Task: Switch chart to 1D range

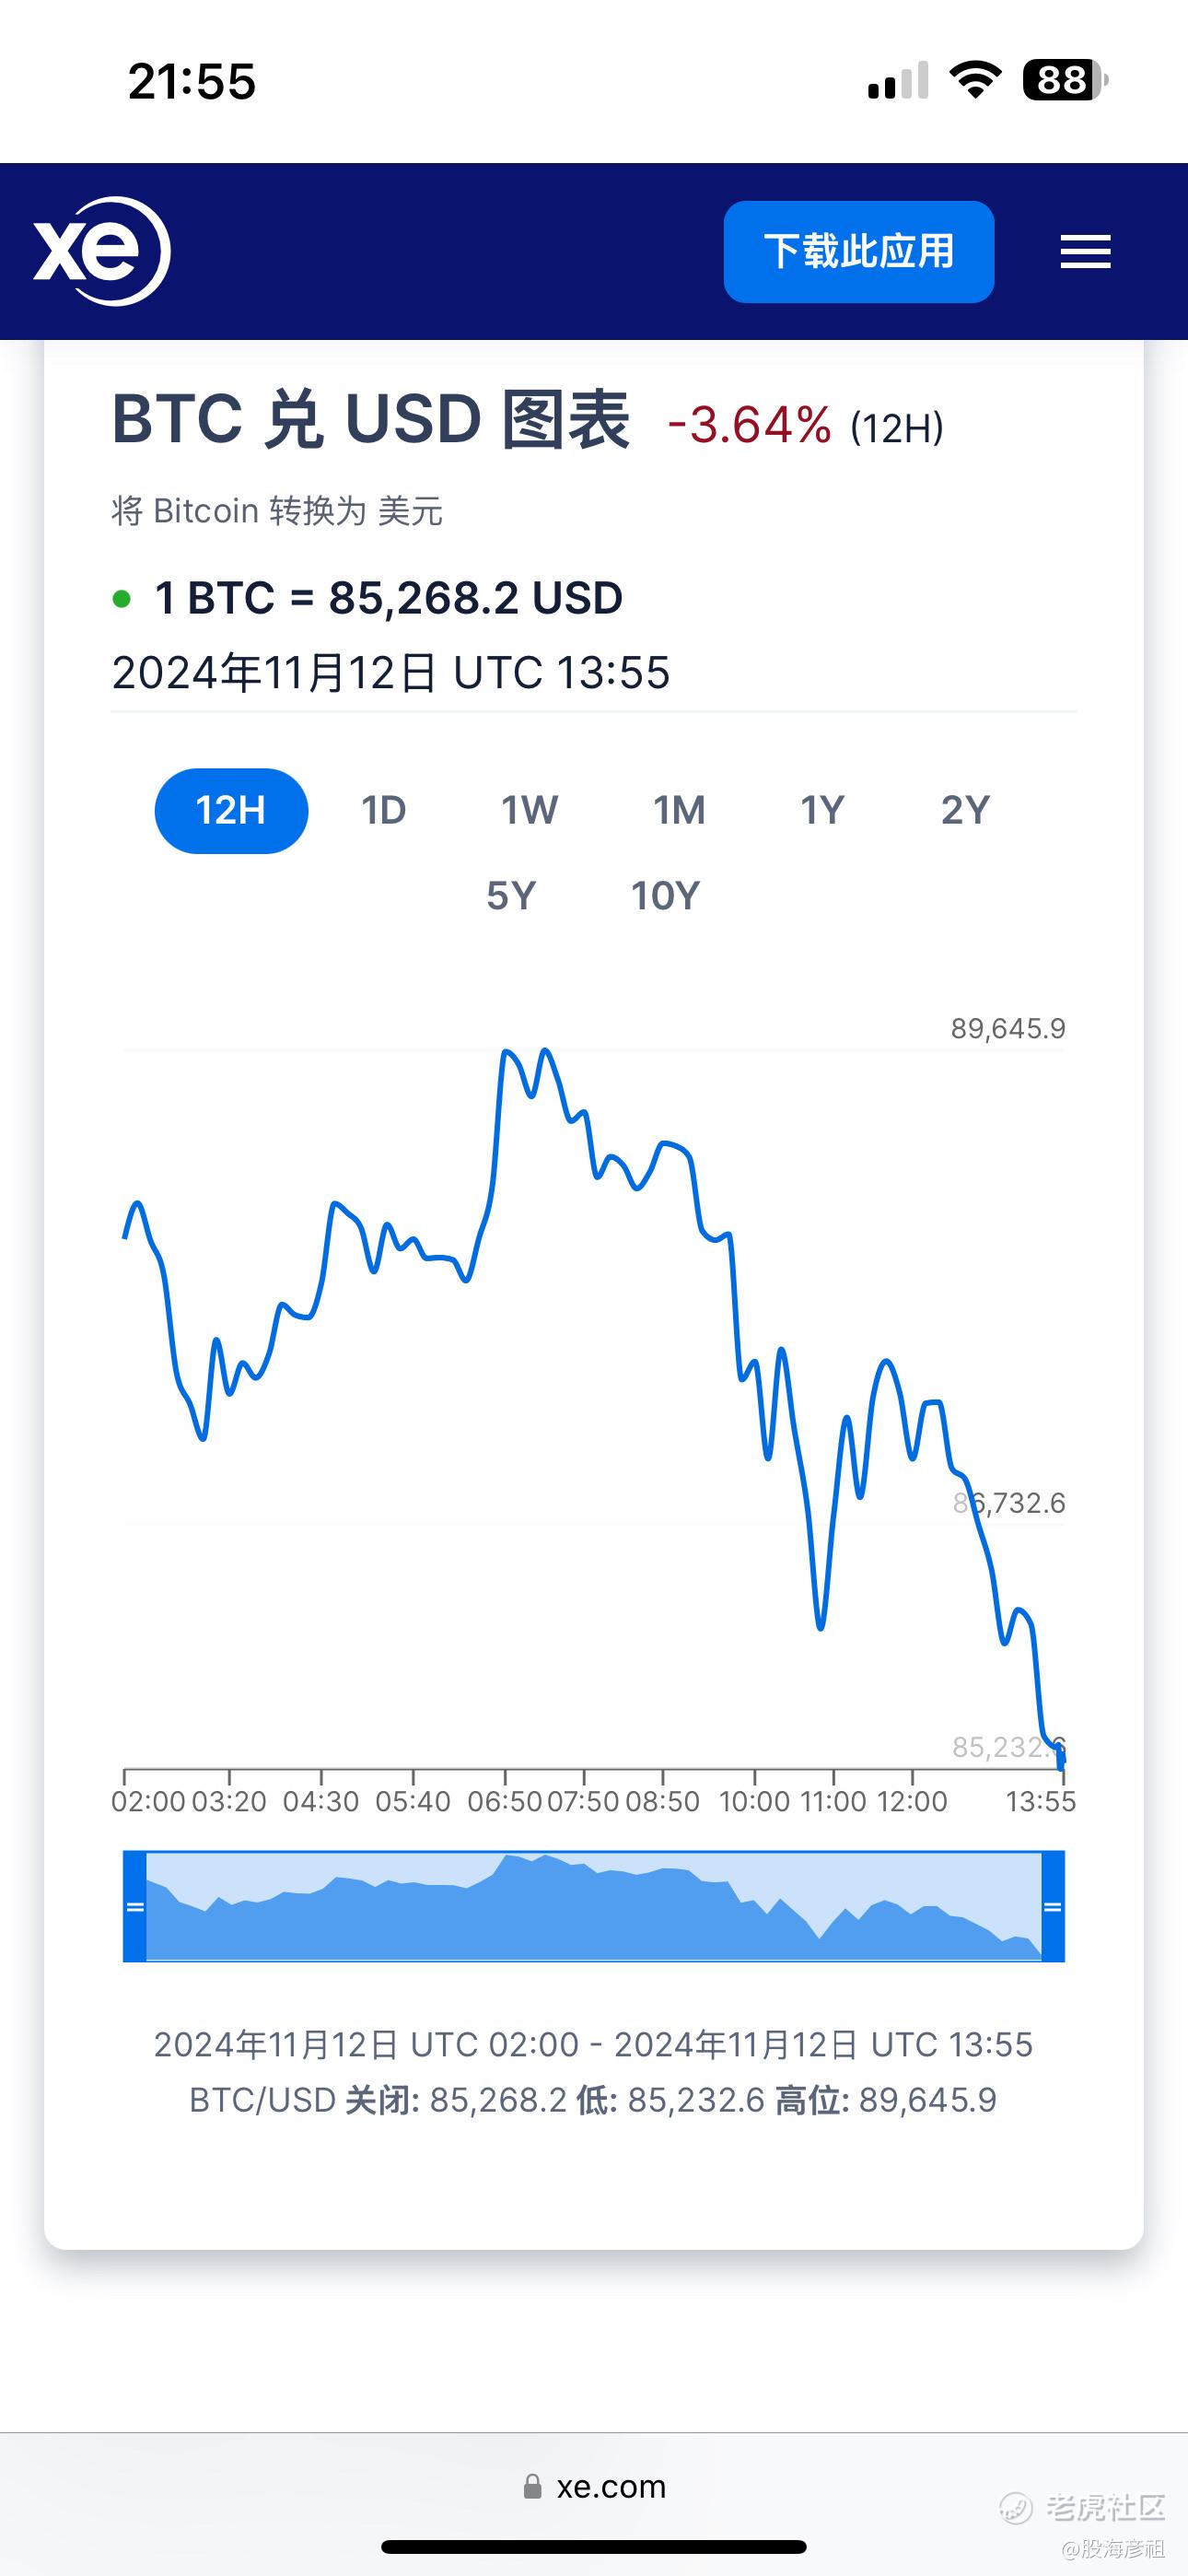Action: (383, 810)
